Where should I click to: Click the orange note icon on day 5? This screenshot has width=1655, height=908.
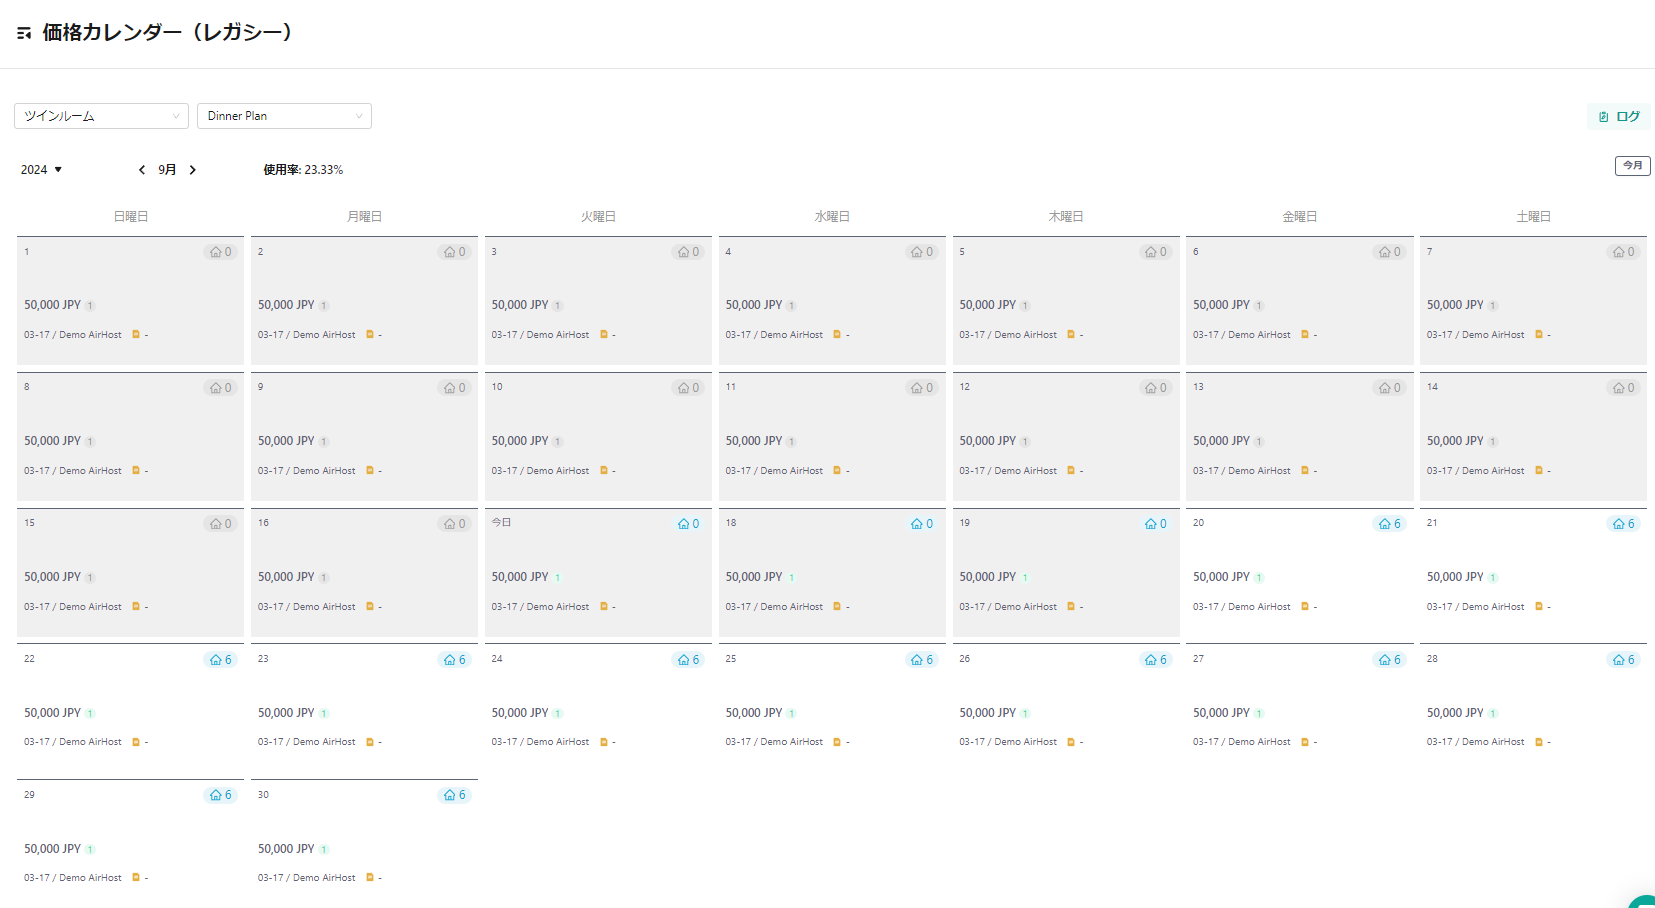1071,335
